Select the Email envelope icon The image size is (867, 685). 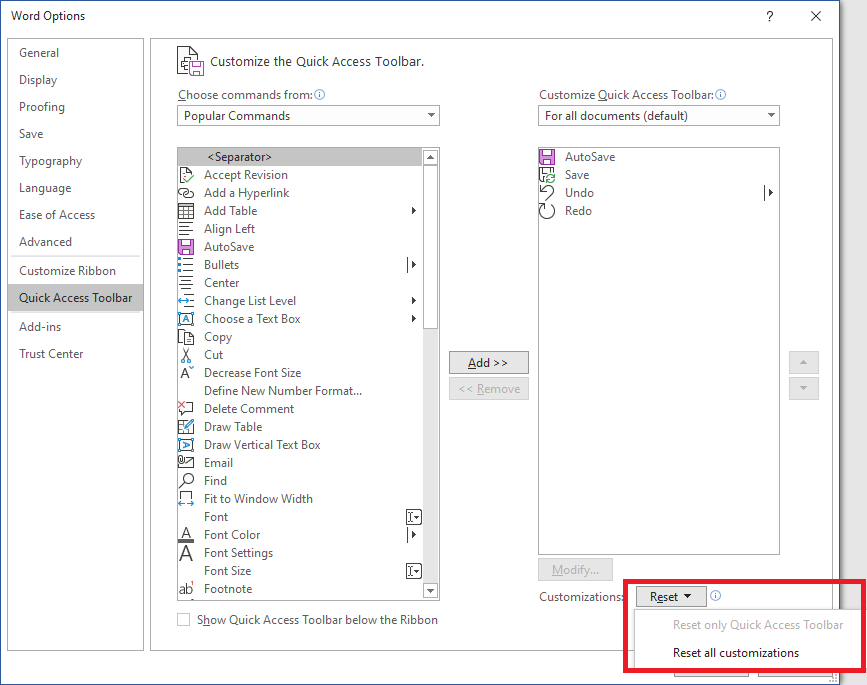pos(186,462)
